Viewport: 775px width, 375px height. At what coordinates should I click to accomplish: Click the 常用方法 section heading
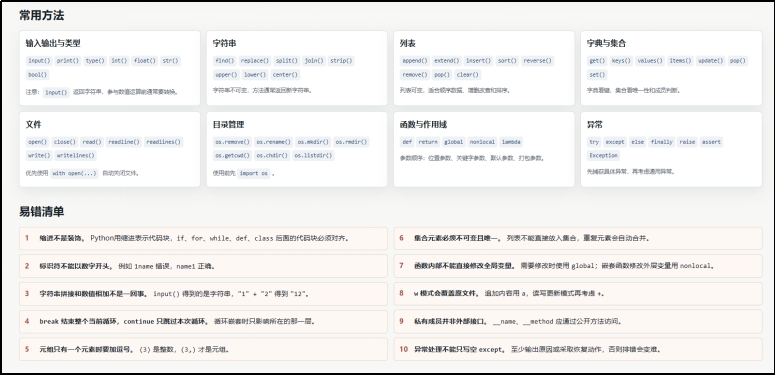tap(42, 15)
